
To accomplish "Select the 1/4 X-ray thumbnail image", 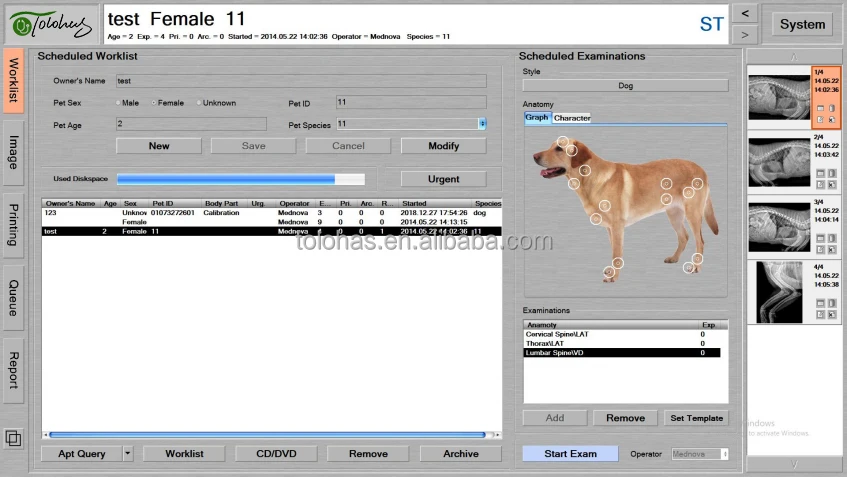I will pos(779,98).
